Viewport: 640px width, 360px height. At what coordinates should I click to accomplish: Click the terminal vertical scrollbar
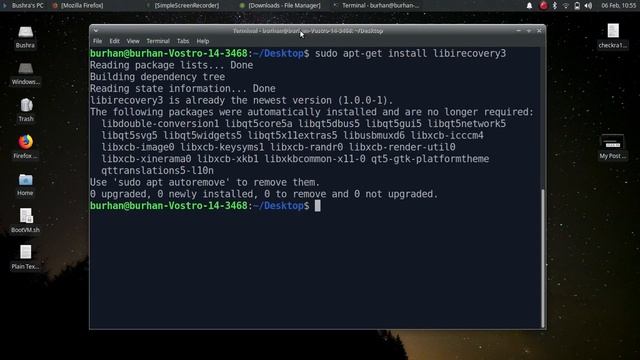[543, 257]
